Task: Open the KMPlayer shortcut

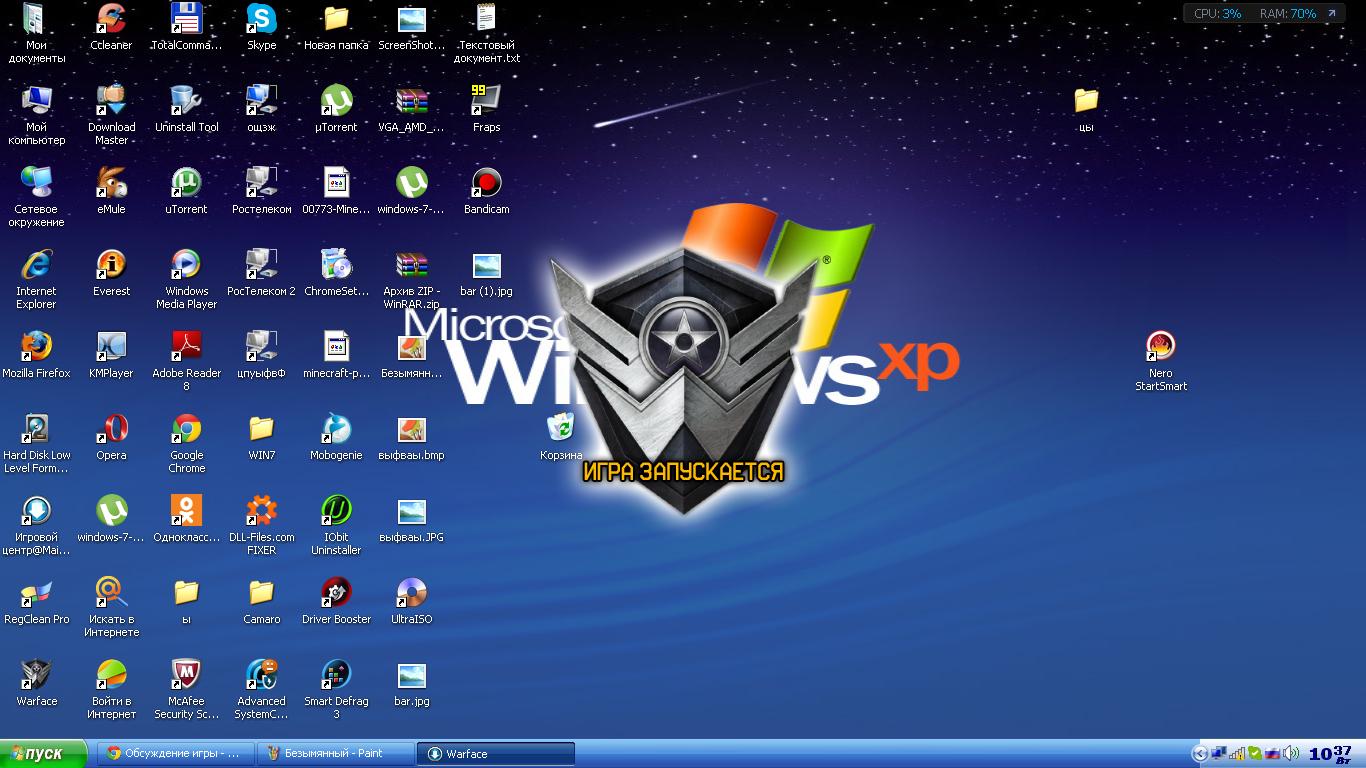Action: pos(111,355)
